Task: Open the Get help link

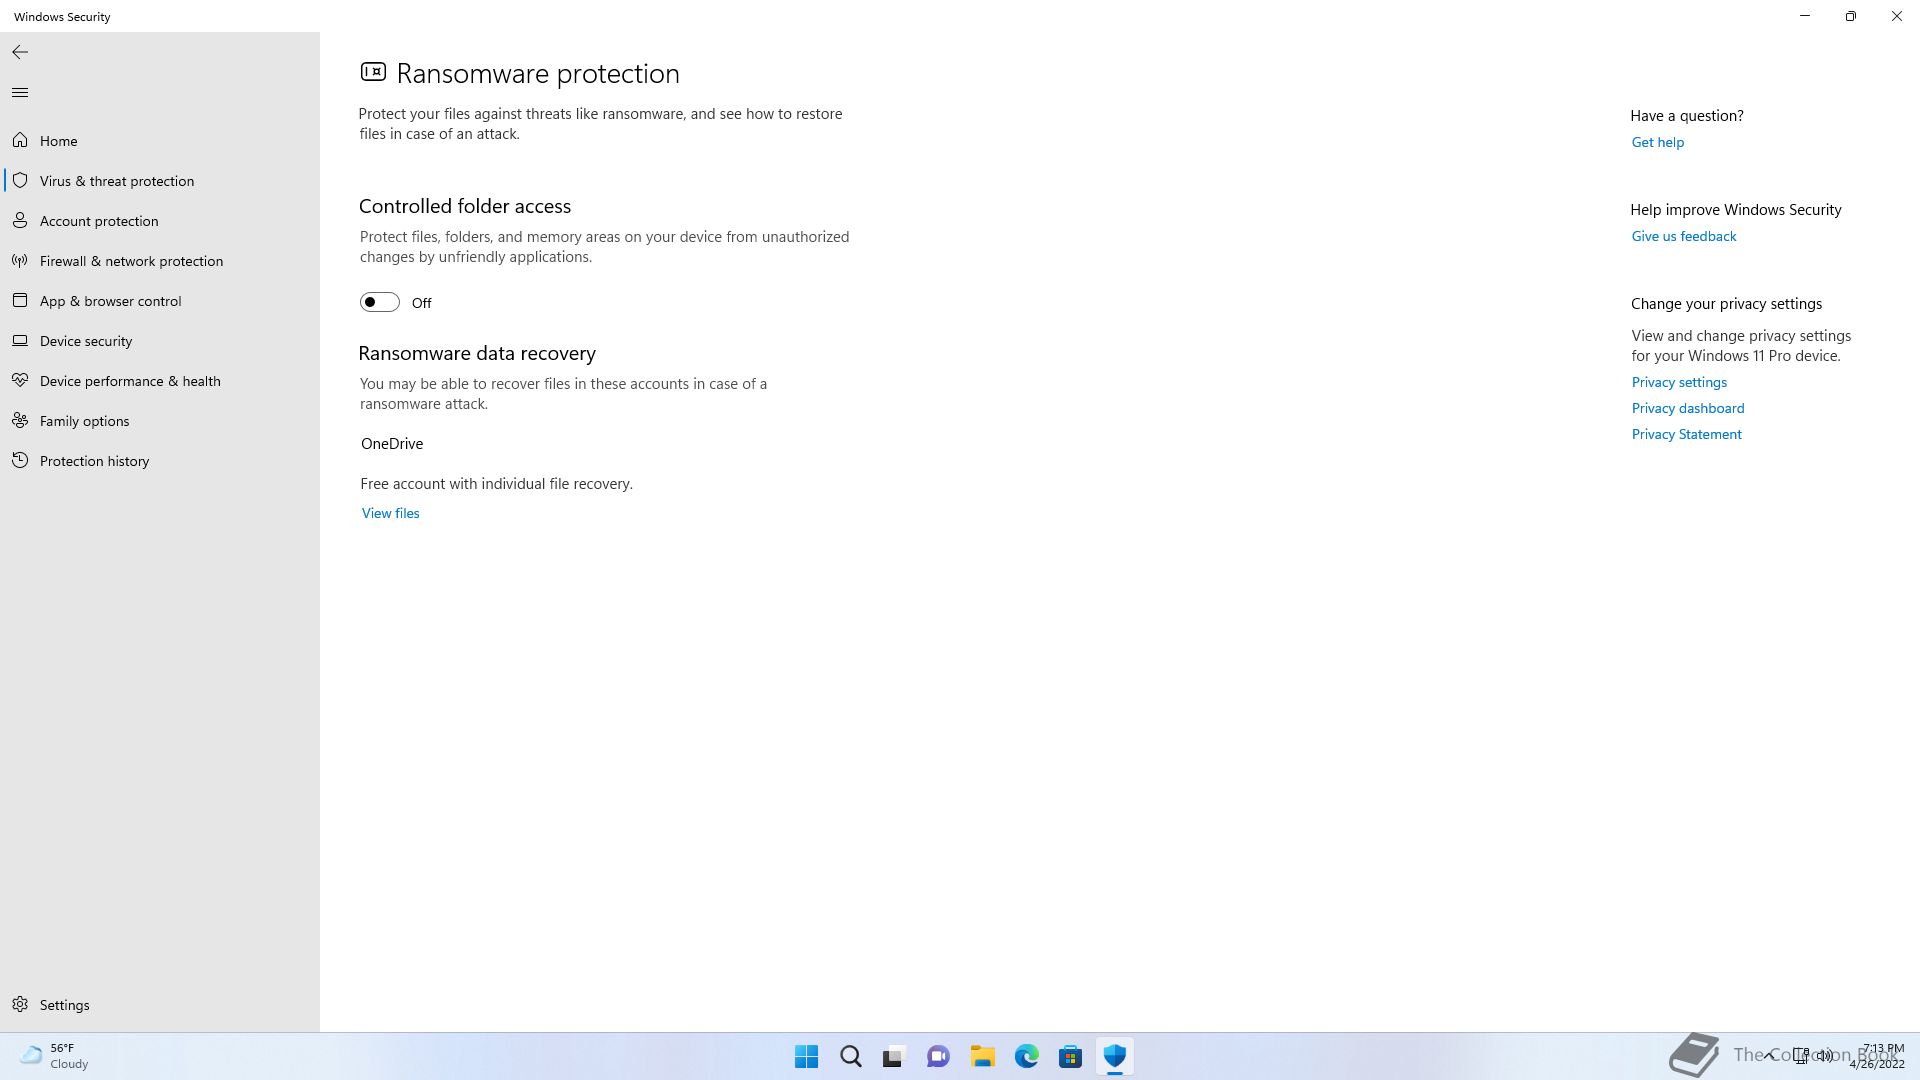Action: pyautogui.click(x=1657, y=142)
